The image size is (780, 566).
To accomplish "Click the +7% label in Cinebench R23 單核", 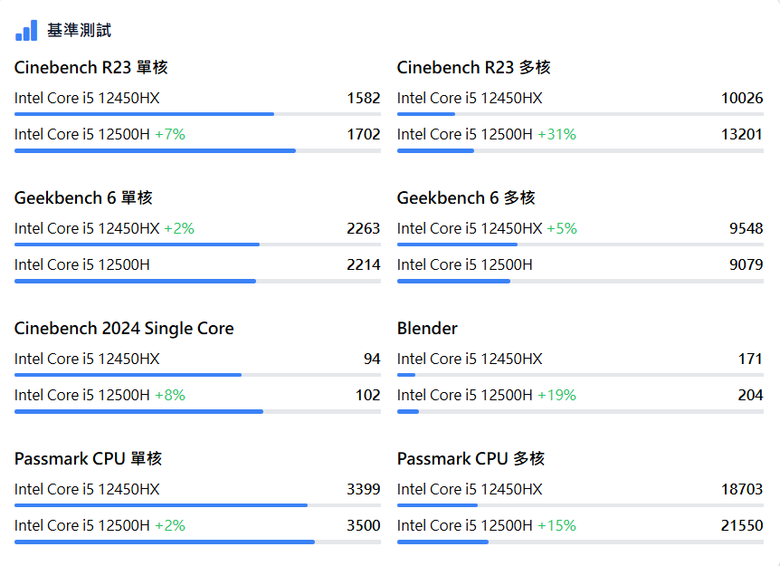I will click(170, 134).
